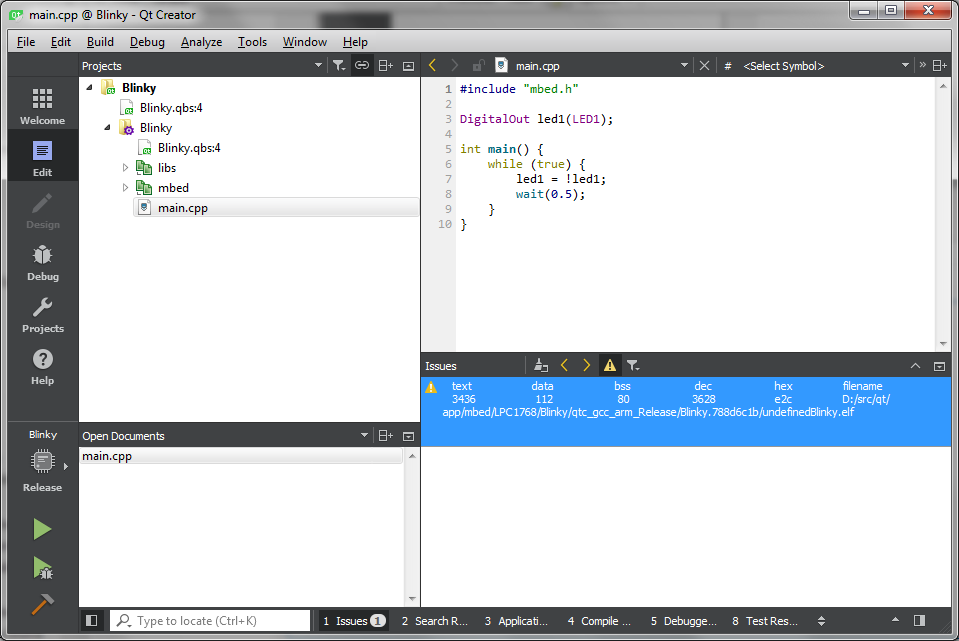
Task: Start debugging with the debug-run icon
Action: pyautogui.click(x=42, y=566)
